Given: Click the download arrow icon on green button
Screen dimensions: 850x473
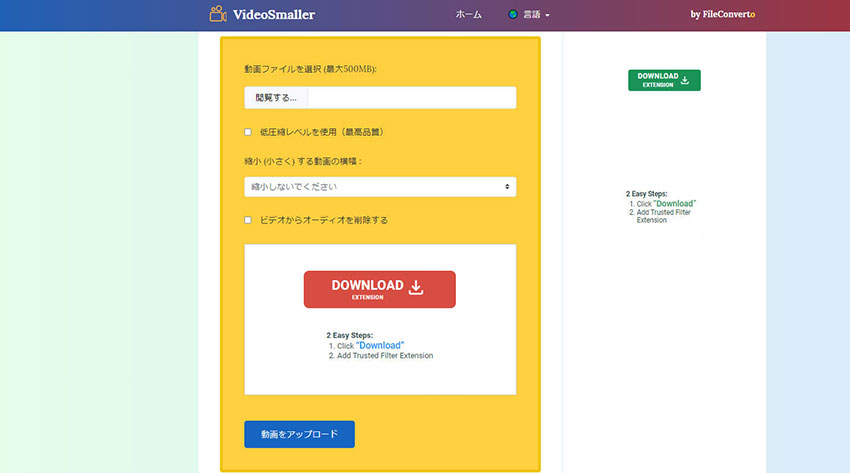Looking at the screenshot, I should coord(685,79).
